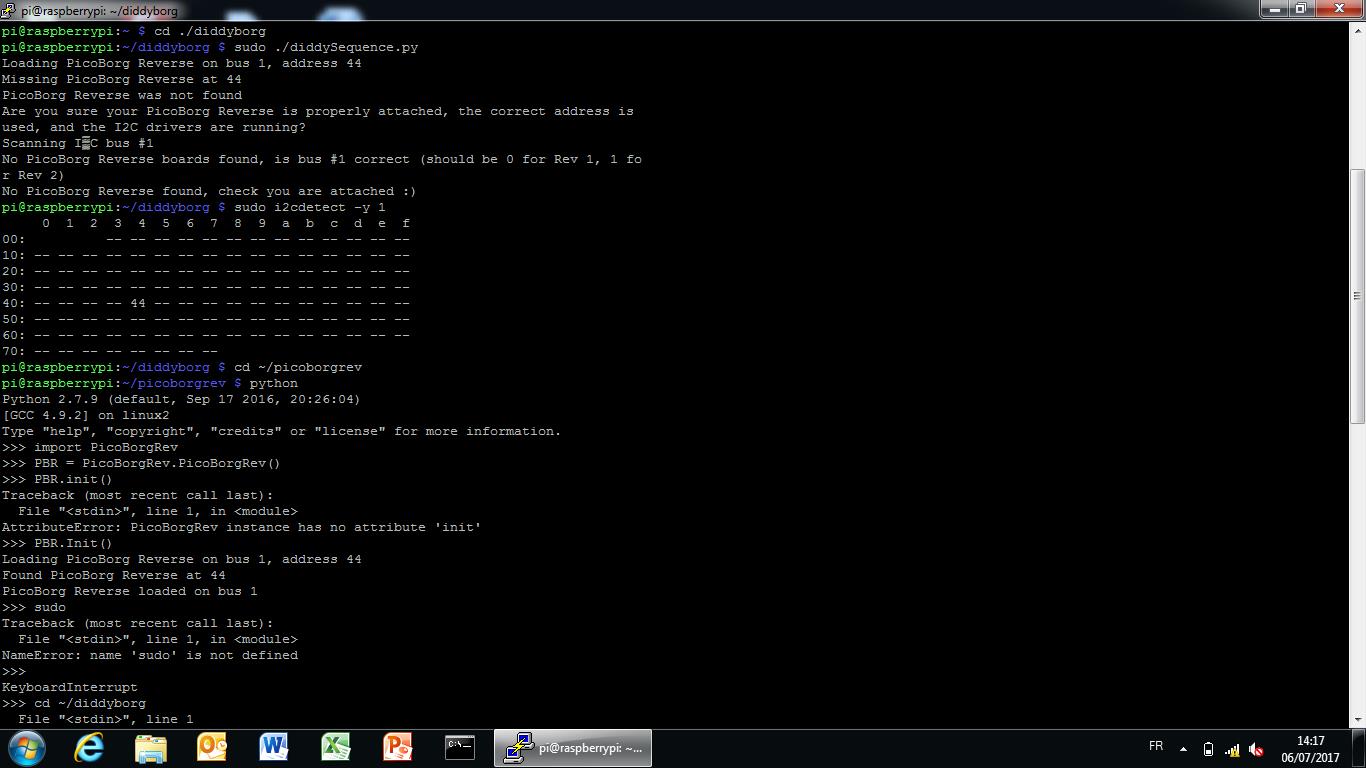Open Windows Explorer folder icon
This screenshot has width=1366, height=768.
coord(151,748)
